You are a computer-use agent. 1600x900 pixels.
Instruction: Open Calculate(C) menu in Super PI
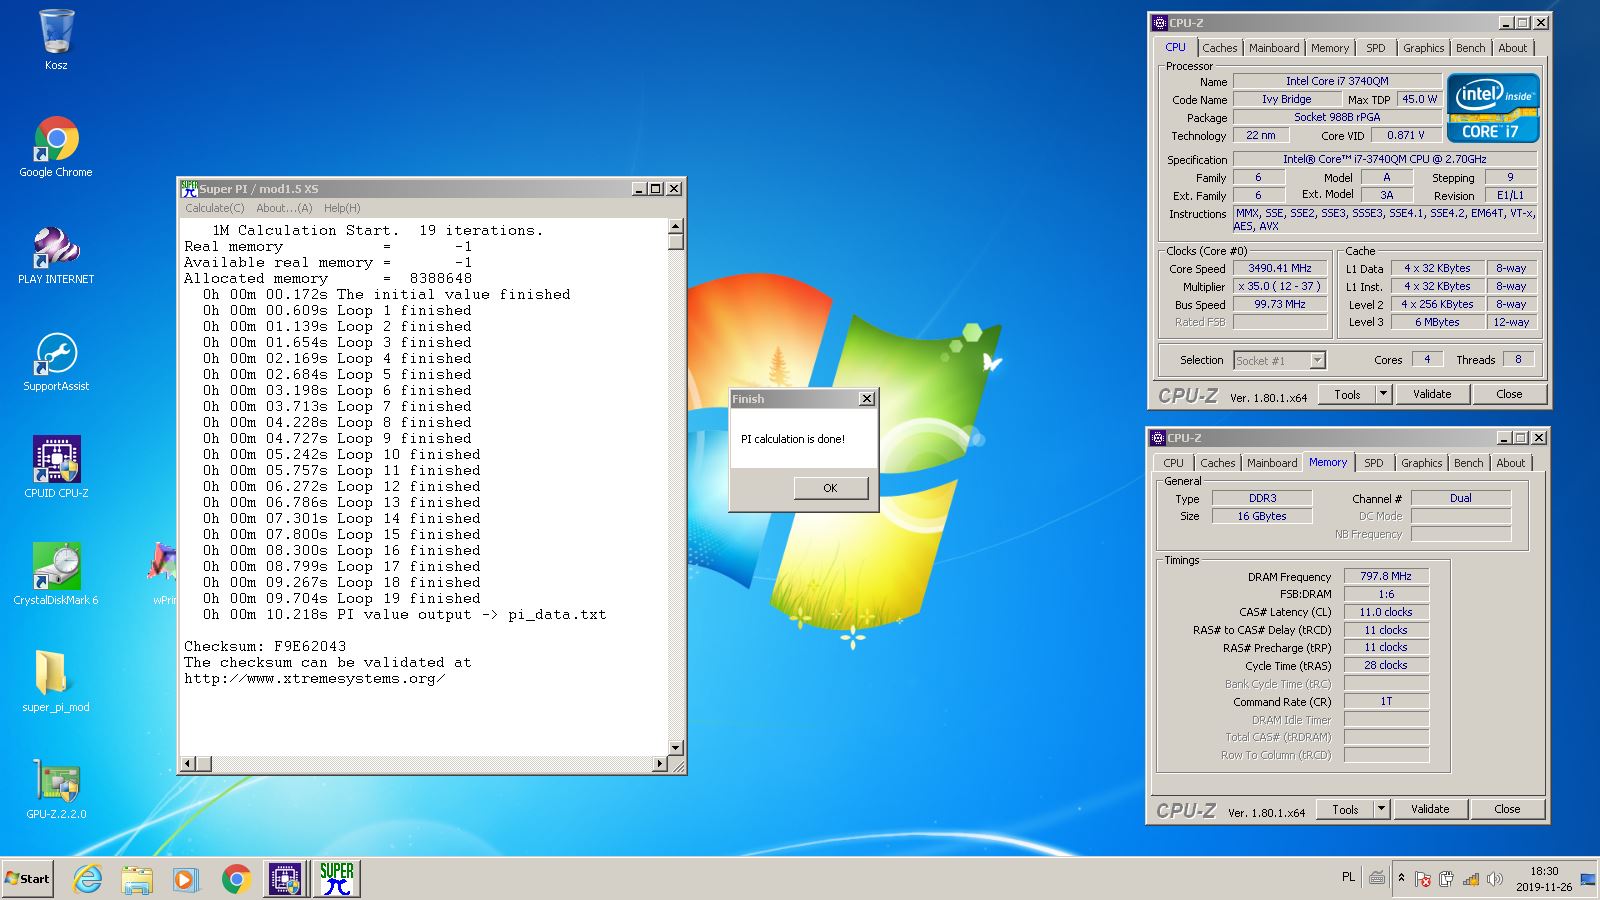[214, 208]
